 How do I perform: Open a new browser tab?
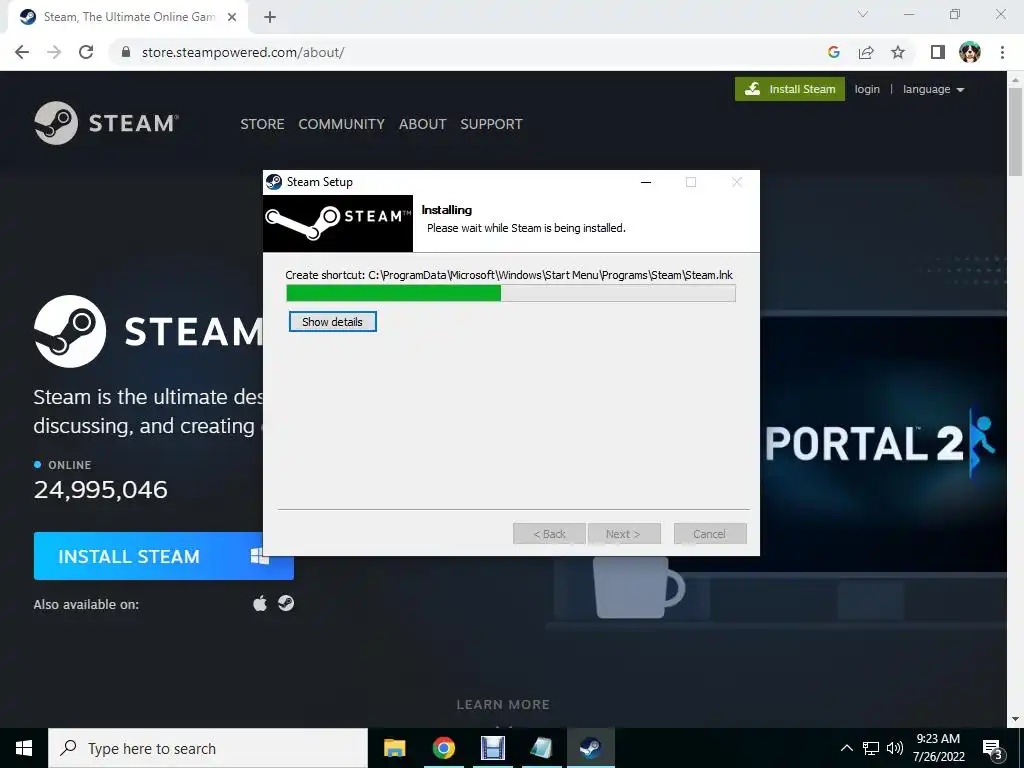(x=270, y=17)
